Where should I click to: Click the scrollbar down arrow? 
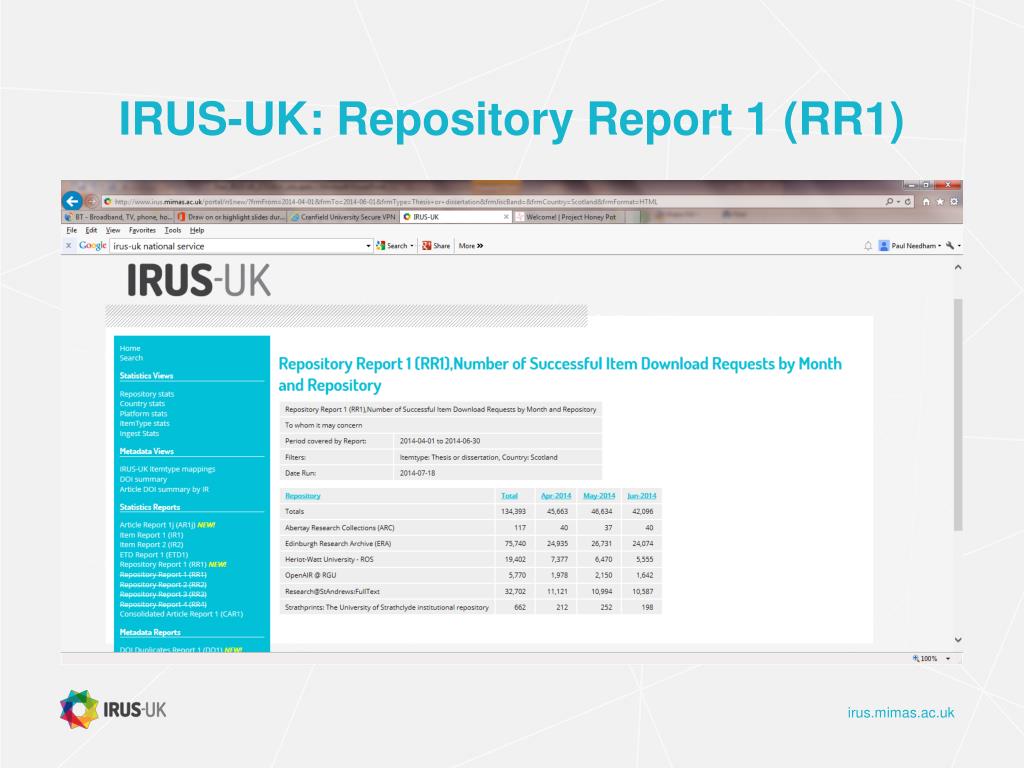point(958,640)
